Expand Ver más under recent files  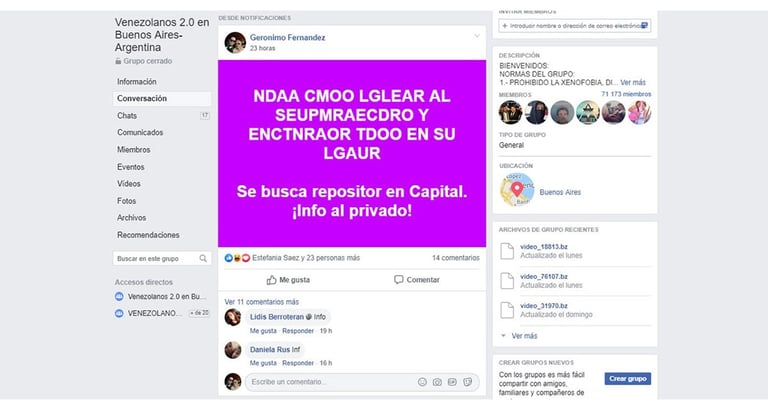pos(519,336)
